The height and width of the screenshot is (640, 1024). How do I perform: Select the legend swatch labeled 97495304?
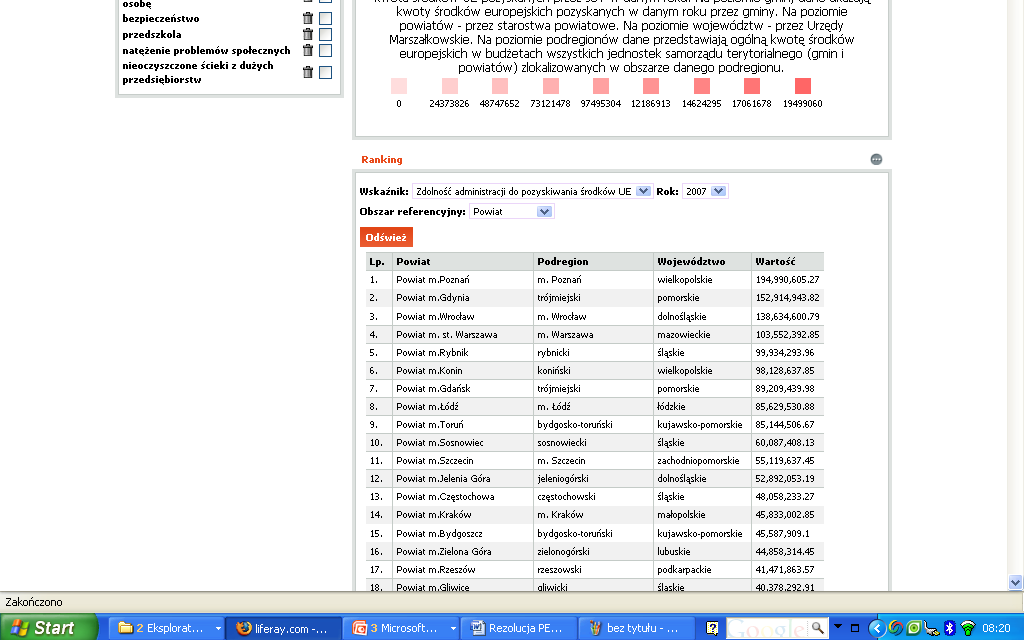coord(601,86)
